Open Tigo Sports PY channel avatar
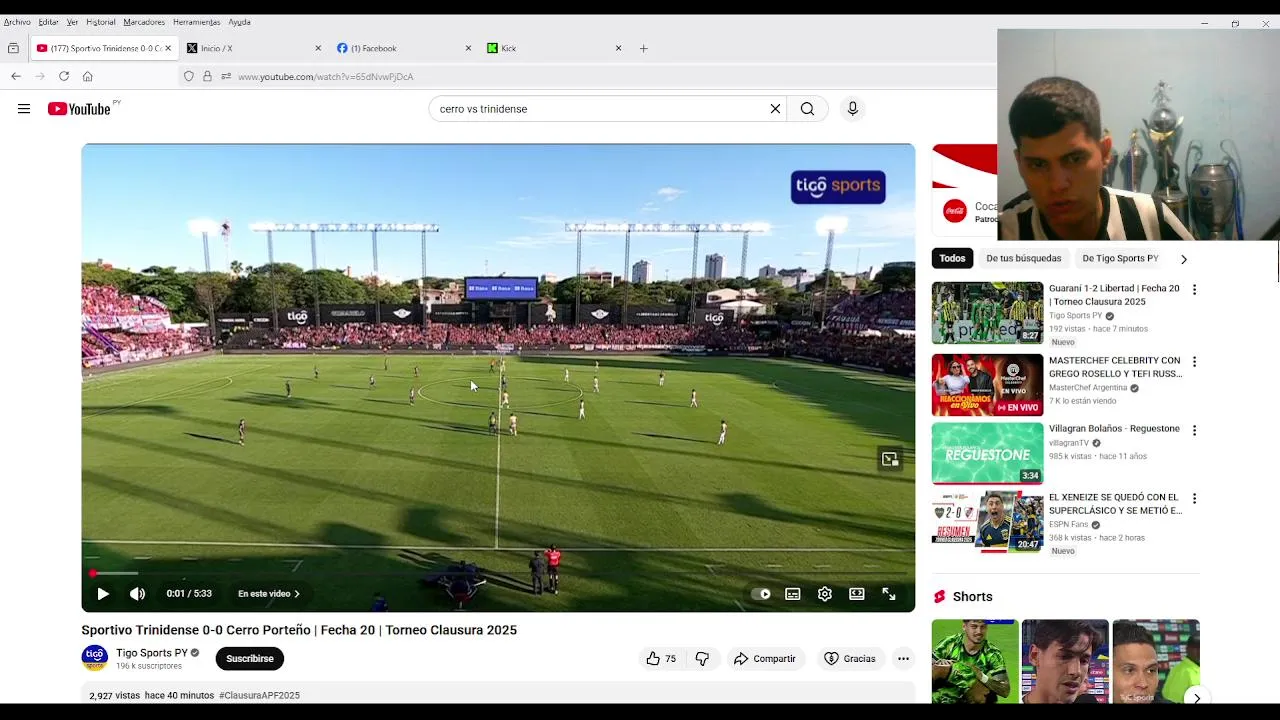The image size is (1280, 720). (x=95, y=658)
